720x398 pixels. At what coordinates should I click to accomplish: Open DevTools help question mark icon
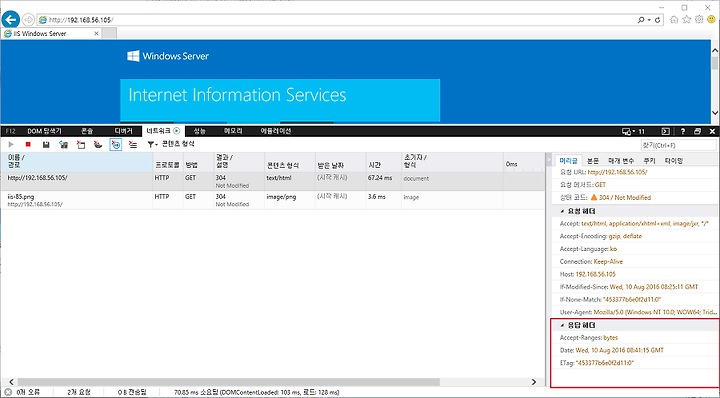(x=682, y=131)
